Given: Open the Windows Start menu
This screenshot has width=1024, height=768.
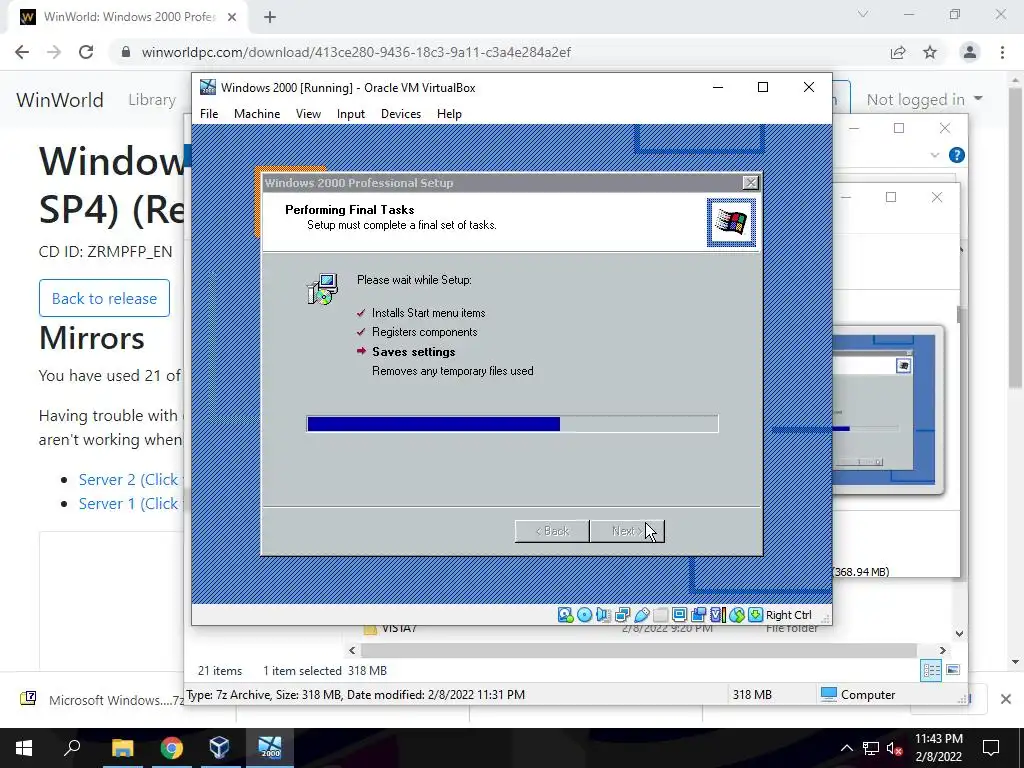Looking at the screenshot, I should pyautogui.click(x=24, y=748).
